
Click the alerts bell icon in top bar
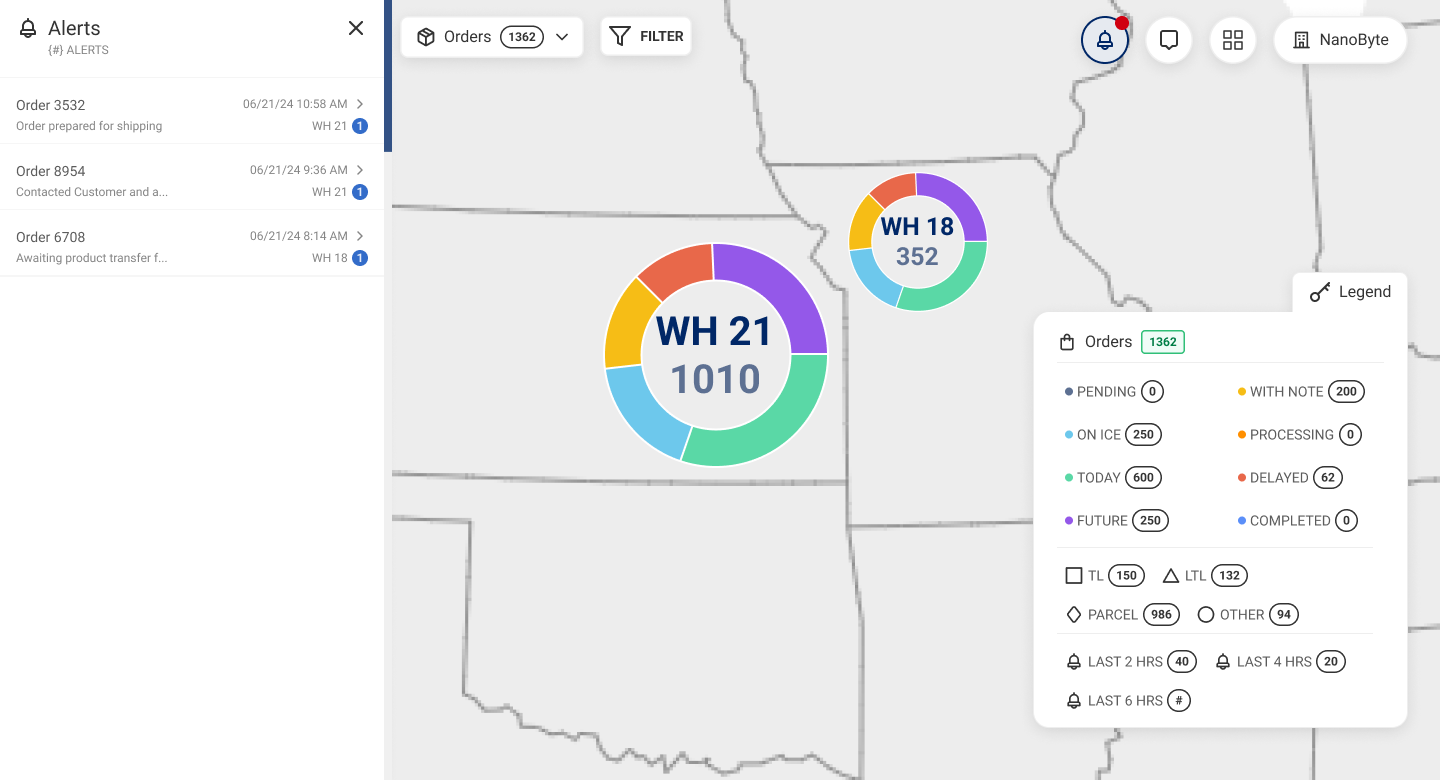coord(1104,40)
